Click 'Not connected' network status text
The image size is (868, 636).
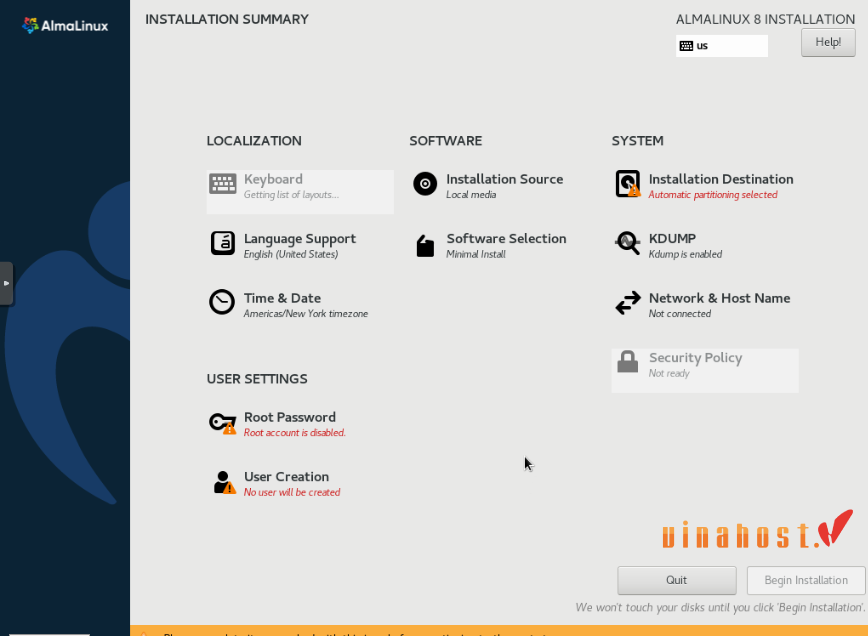point(680,314)
